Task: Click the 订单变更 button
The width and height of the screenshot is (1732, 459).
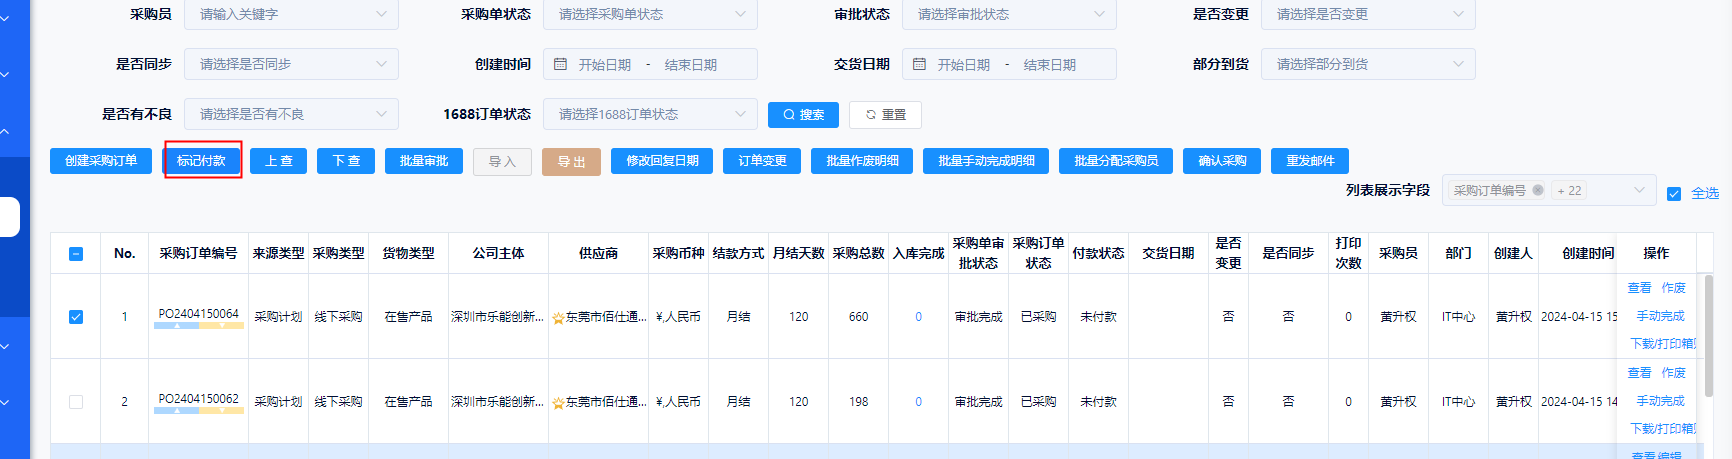Action: tap(762, 161)
